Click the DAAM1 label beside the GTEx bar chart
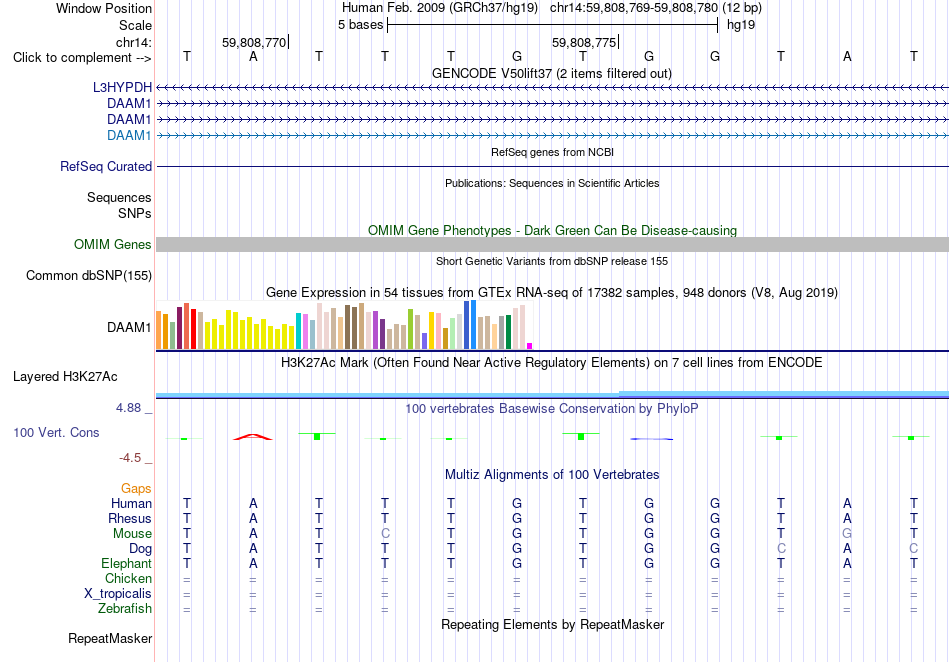The height and width of the screenshot is (662, 950). 129,327
